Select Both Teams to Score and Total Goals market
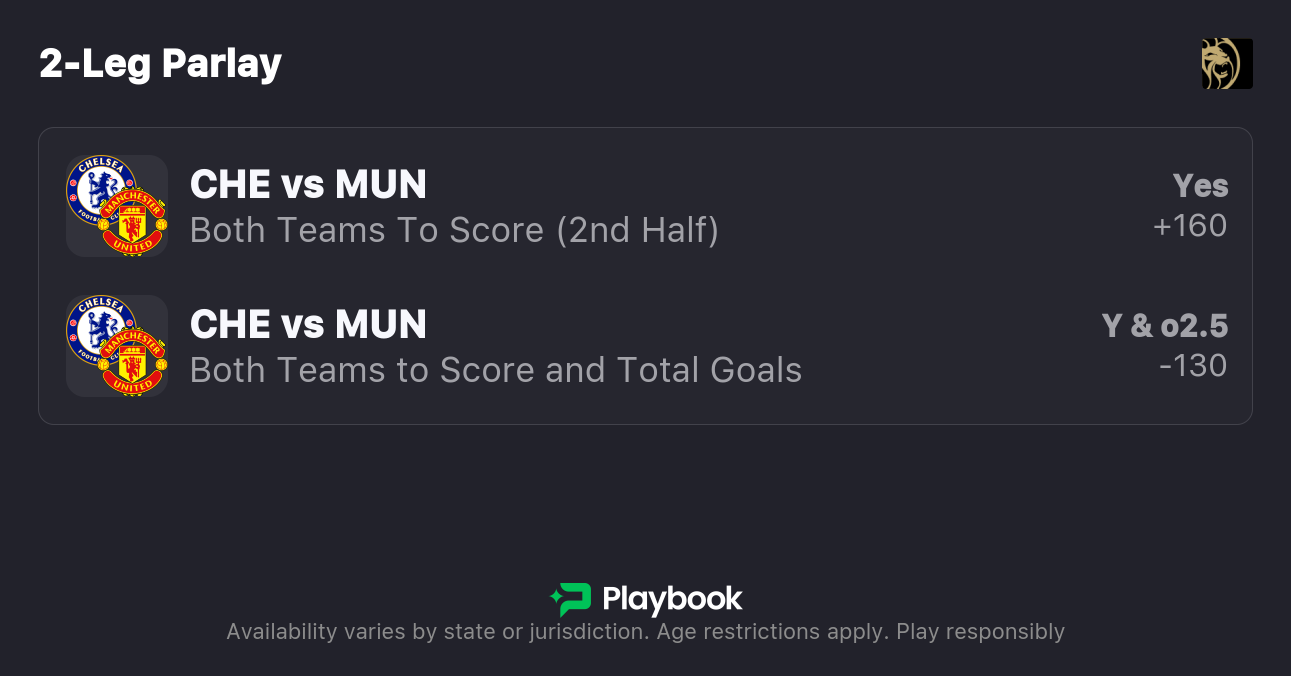The width and height of the screenshot is (1291, 676). point(495,370)
